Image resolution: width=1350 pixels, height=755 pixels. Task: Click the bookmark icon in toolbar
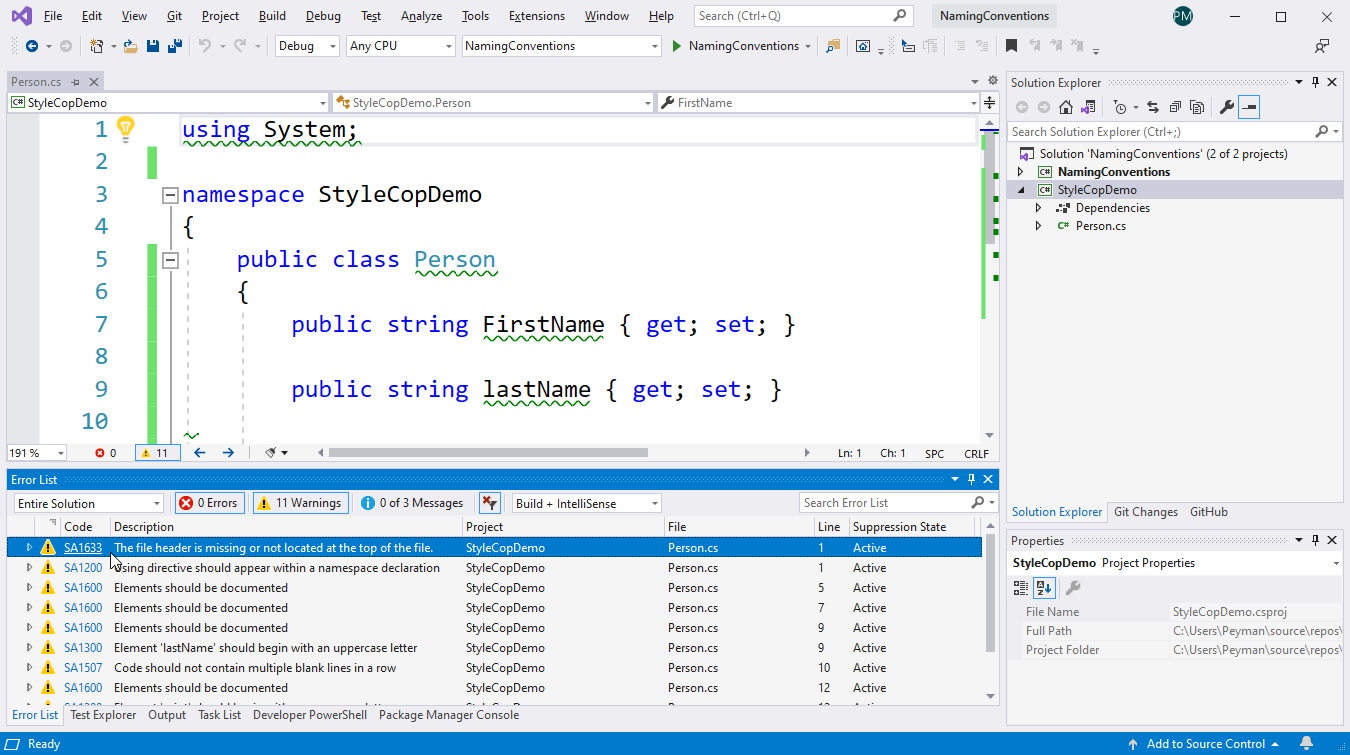[1012, 46]
